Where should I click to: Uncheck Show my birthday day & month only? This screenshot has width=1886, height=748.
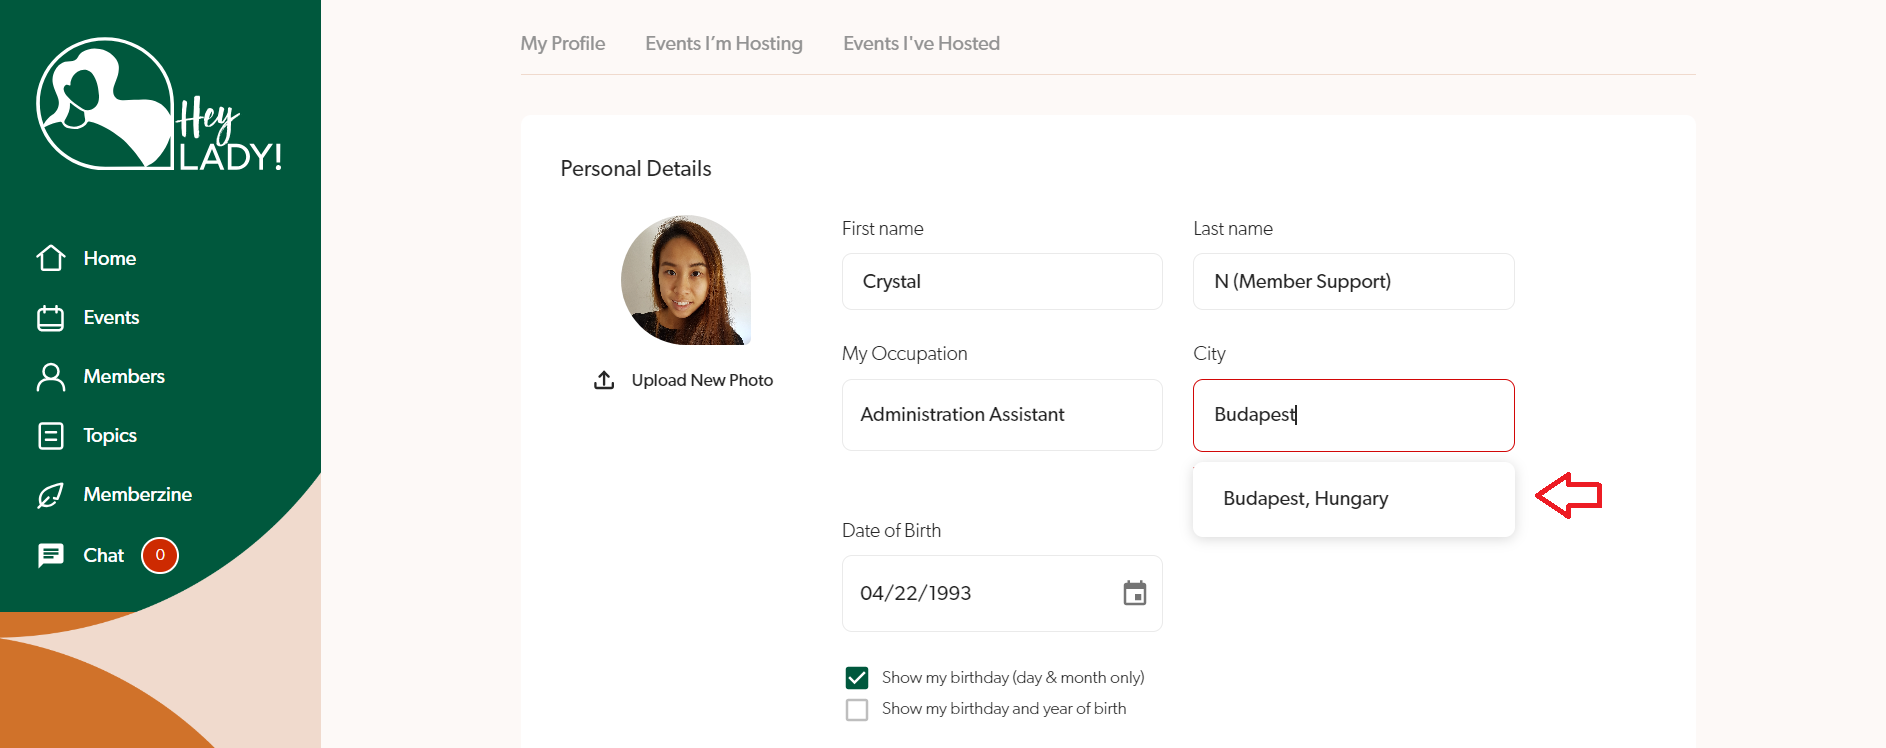857,678
